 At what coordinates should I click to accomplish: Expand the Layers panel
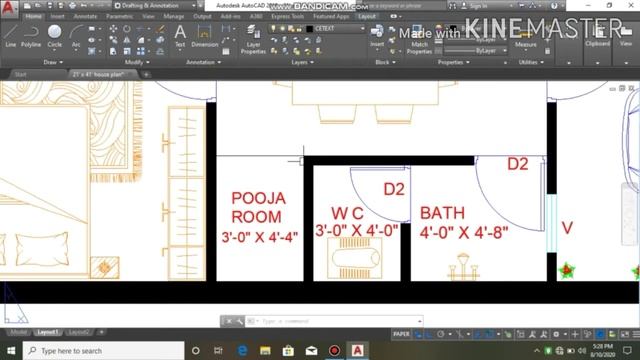tap(302, 62)
